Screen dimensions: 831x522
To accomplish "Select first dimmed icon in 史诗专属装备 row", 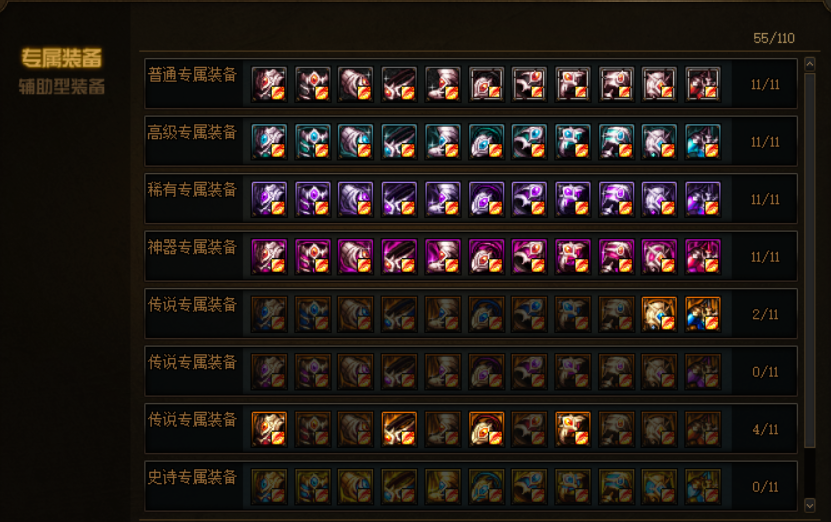I will click(269, 486).
